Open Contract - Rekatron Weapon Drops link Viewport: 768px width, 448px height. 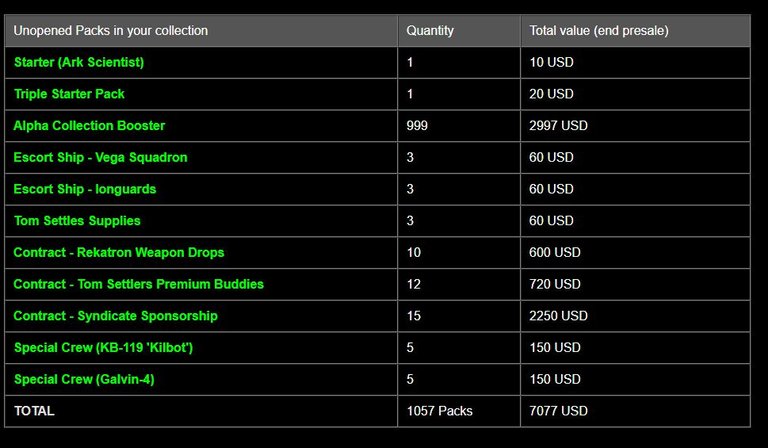[119, 252]
